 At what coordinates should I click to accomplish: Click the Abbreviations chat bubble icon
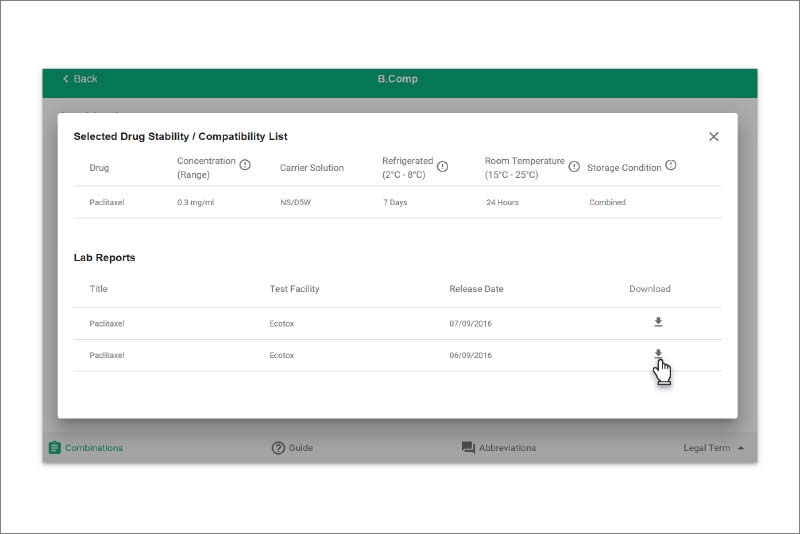coord(468,448)
